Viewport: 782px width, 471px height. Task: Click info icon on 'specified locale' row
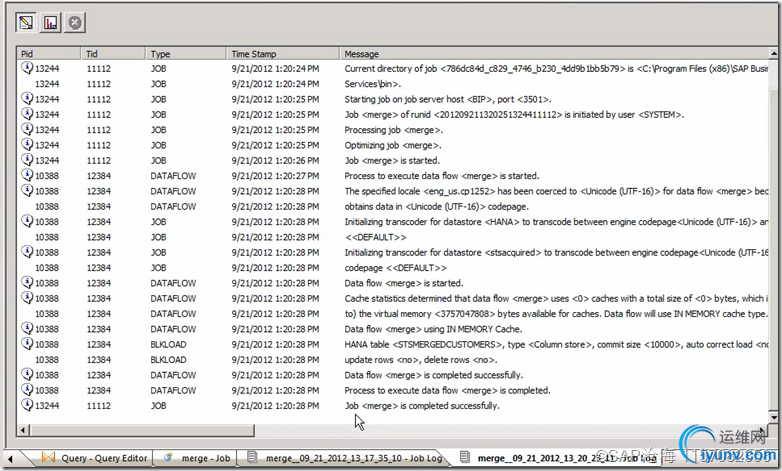pyautogui.click(x=27, y=191)
